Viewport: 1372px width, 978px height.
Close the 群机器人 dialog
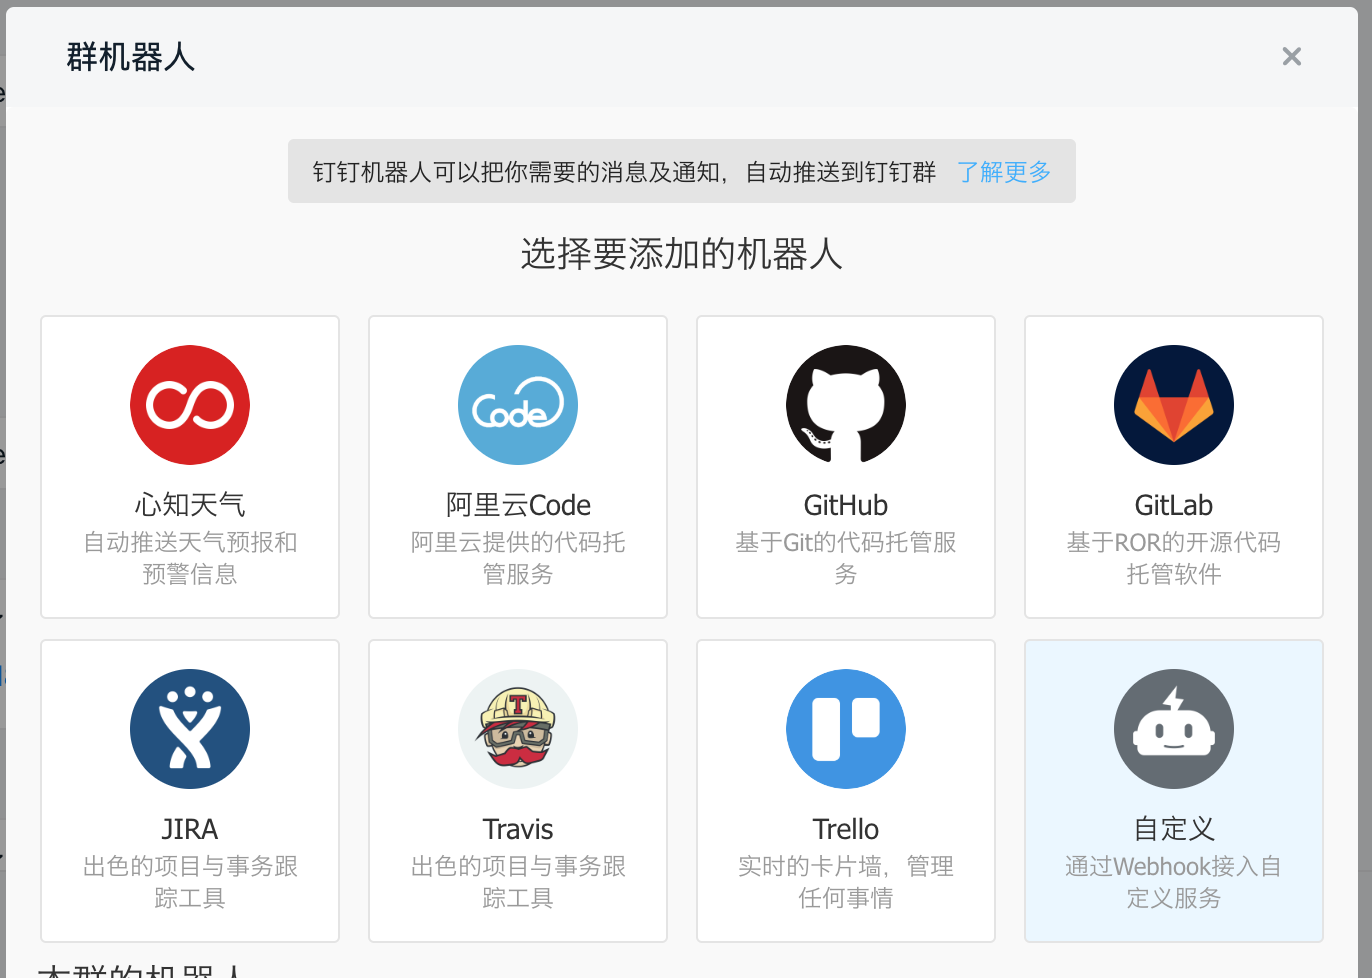[x=1292, y=57]
